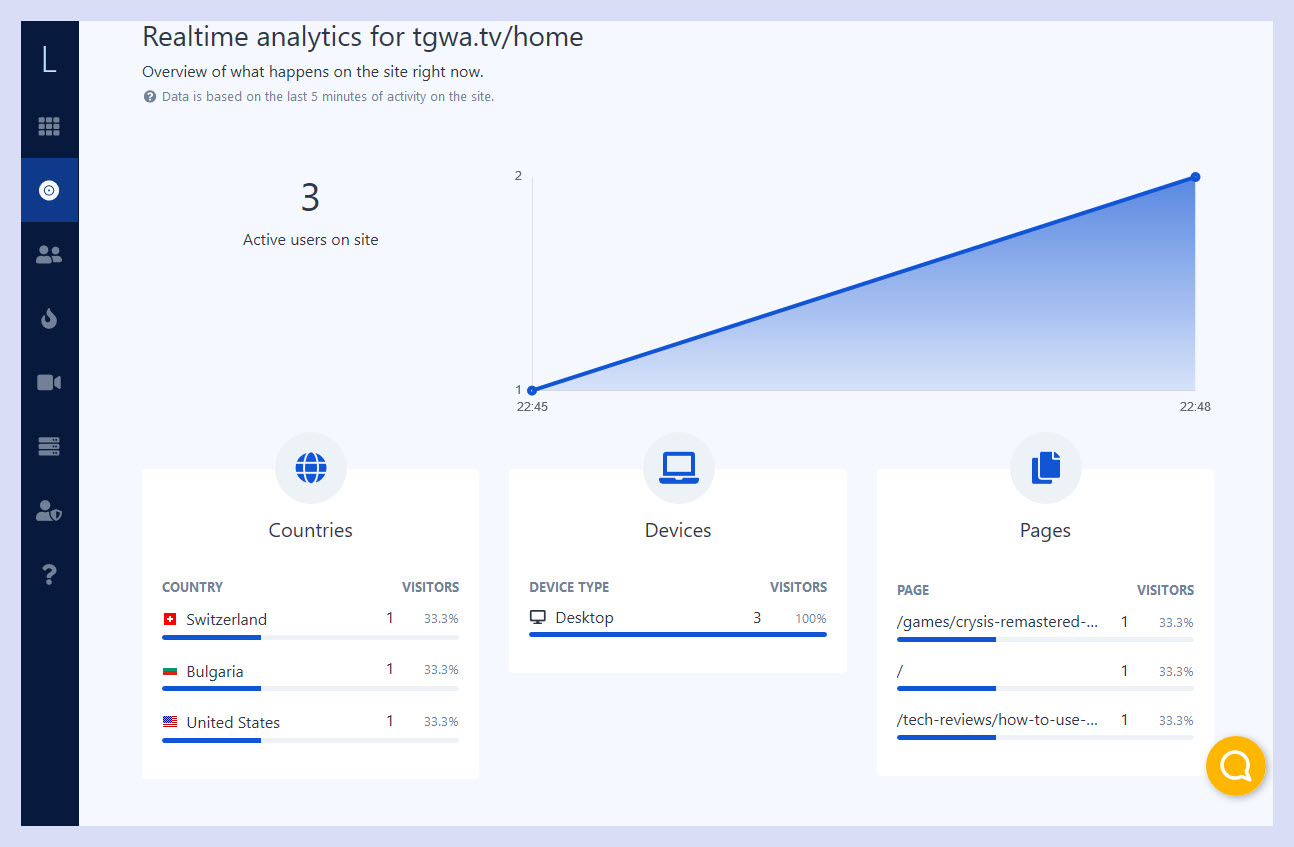The width and height of the screenshot is (1294, 847).
Task: Click the COUNTRY column header
Action: click(192, 587)
